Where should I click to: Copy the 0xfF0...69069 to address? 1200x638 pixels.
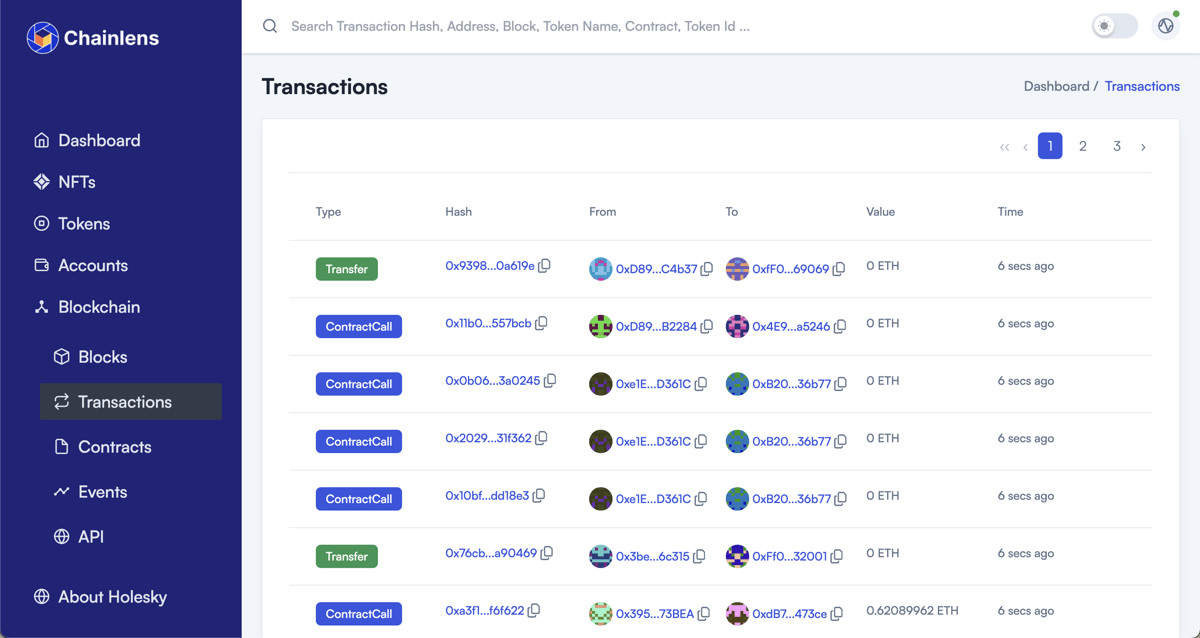pos(839,269)
